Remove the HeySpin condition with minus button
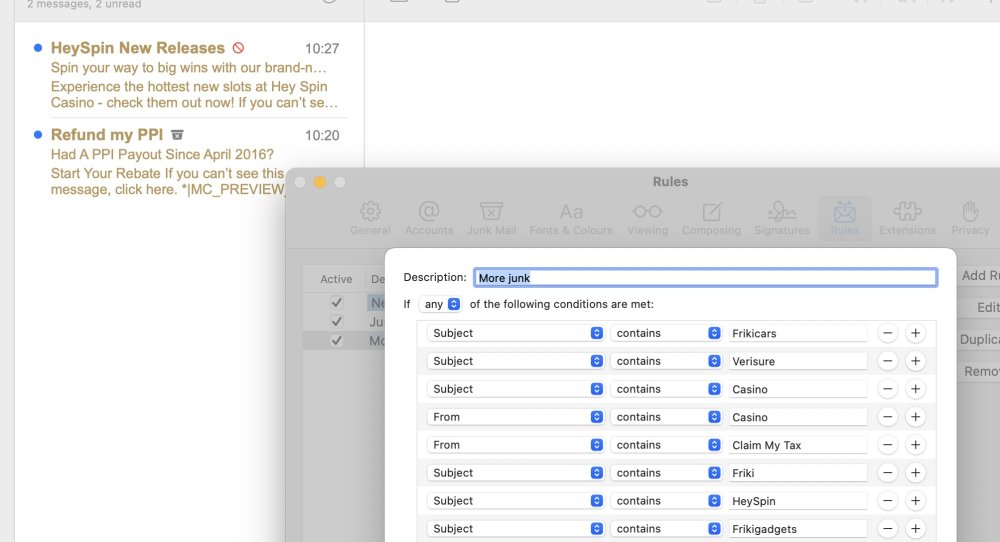1000x542 pixels. 887,501
